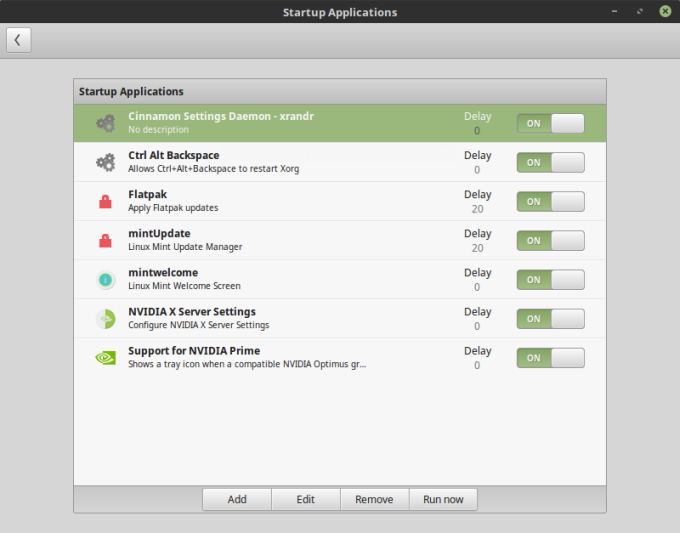Click the back arrow button
This screenshot has width=680, height=533.
(19, 40)
